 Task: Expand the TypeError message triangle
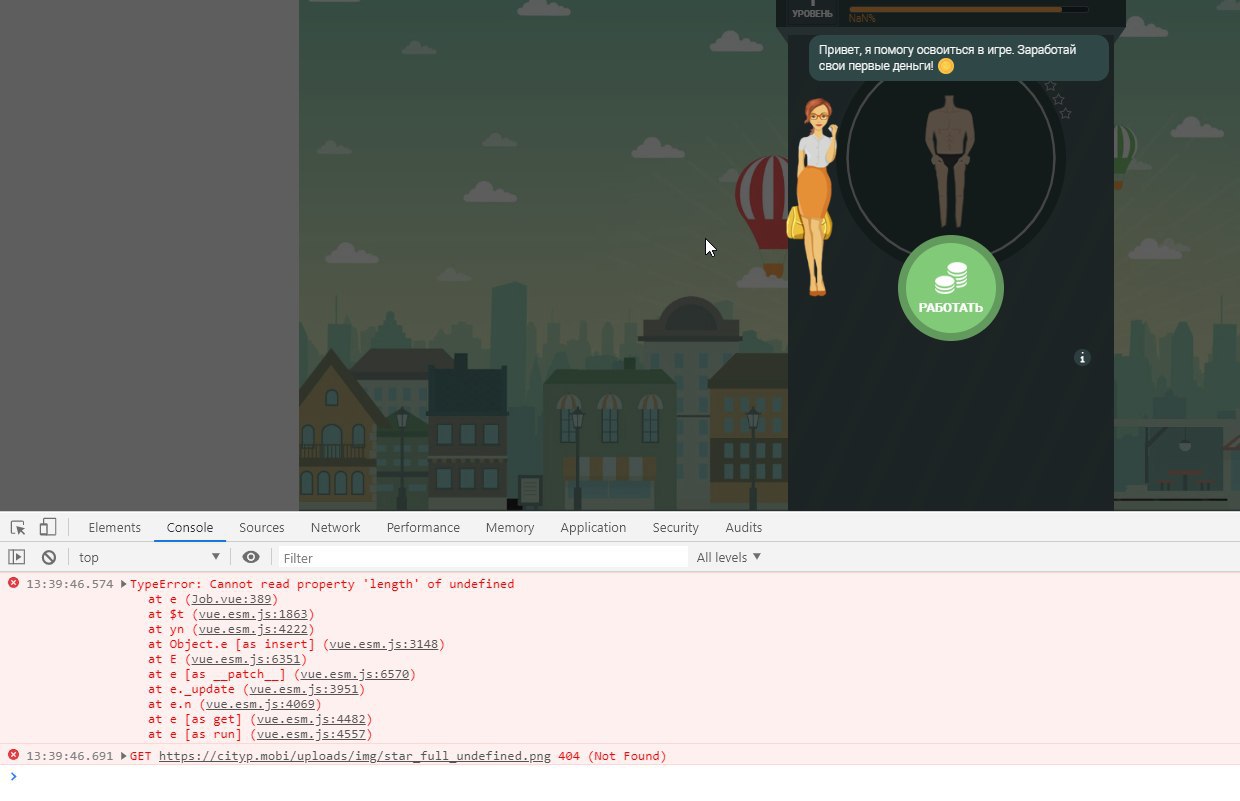[x=123, y=584]
